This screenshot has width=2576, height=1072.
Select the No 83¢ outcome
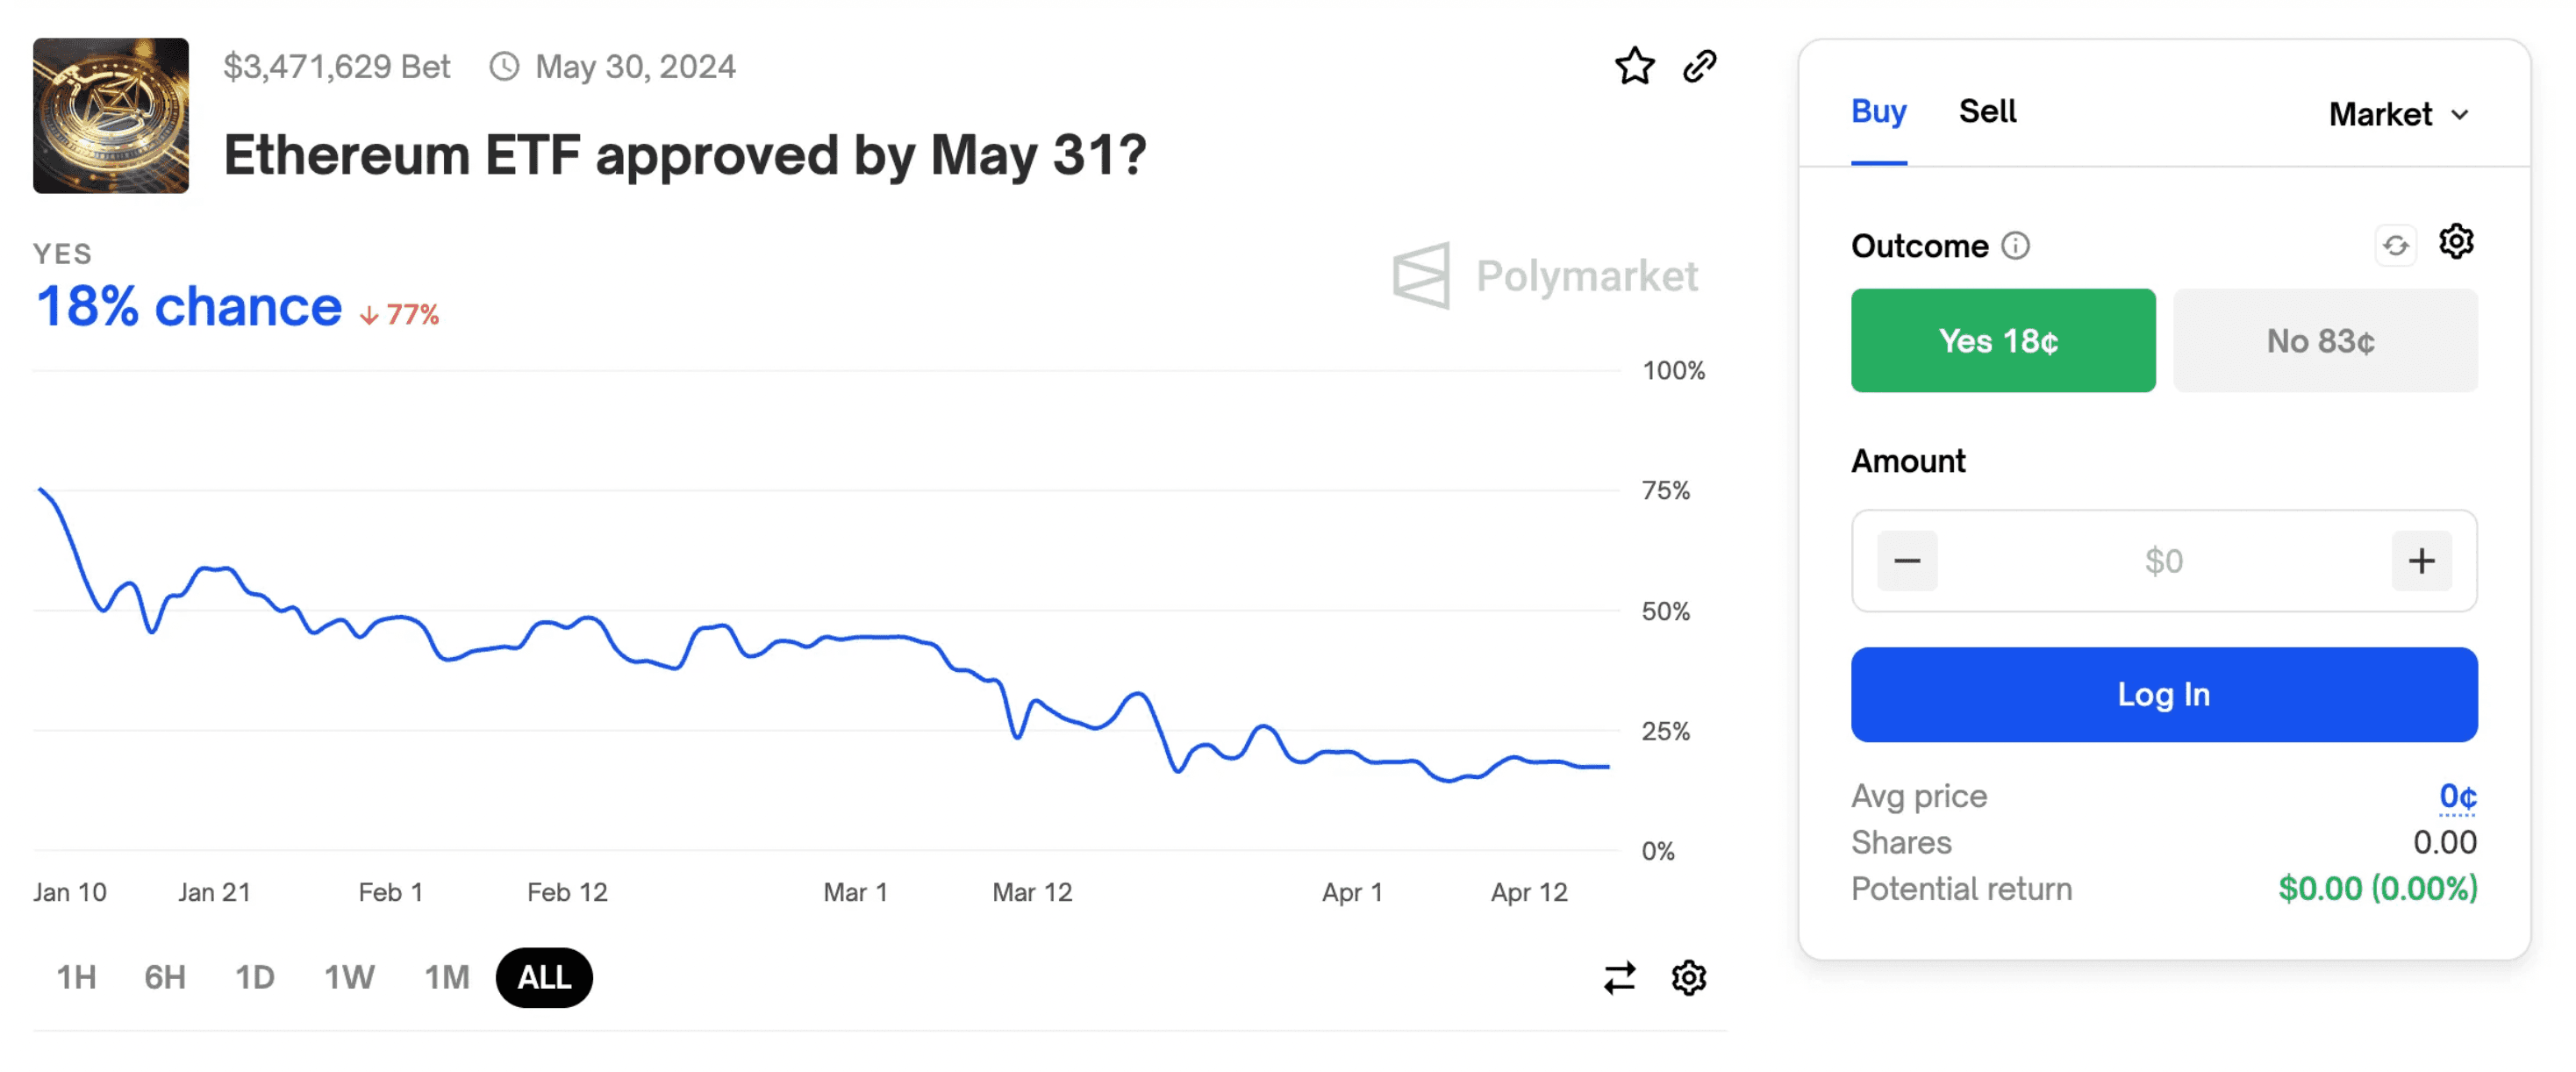click(x=2324, y=340)
